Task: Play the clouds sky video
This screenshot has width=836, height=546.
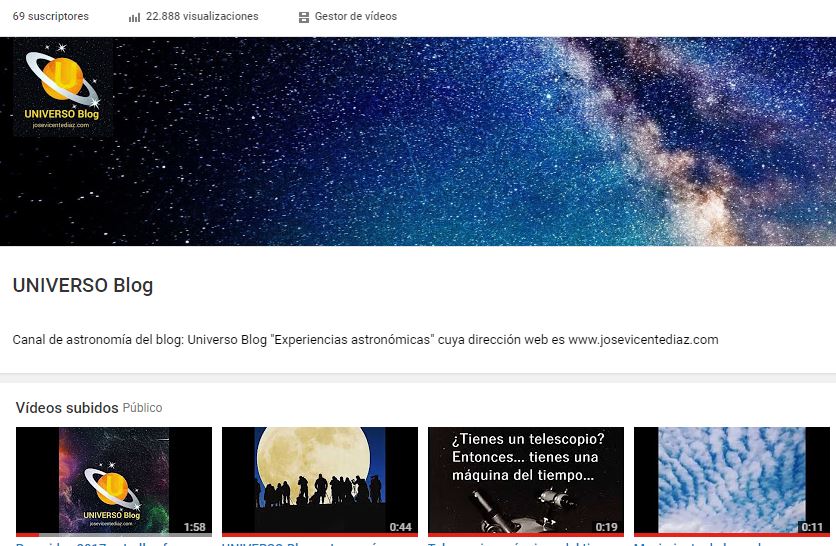Action: [732, 480]
